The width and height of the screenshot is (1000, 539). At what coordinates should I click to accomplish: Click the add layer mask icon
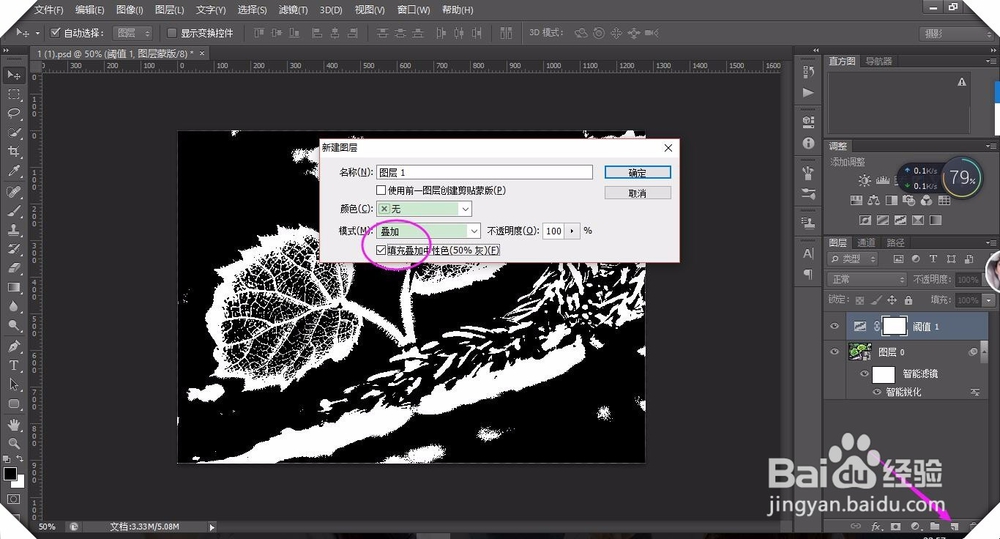click(896, 526)
